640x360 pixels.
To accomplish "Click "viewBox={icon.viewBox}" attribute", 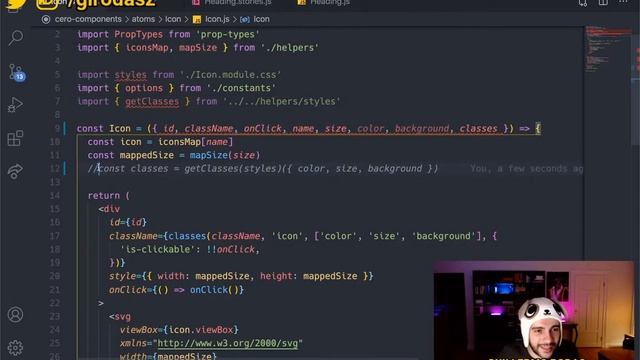I will point(179,330).
